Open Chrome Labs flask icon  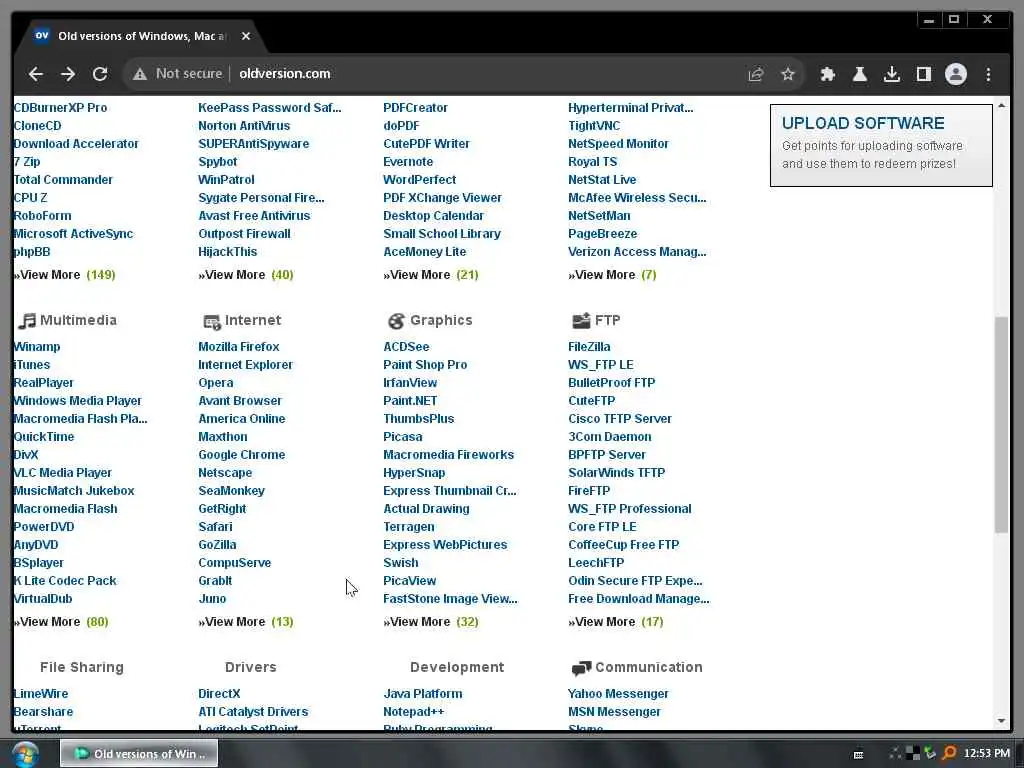pos(859,74)
